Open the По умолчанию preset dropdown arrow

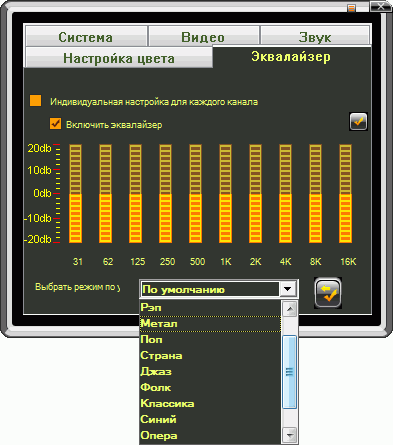pyautogui.click(x=288, y=289)
